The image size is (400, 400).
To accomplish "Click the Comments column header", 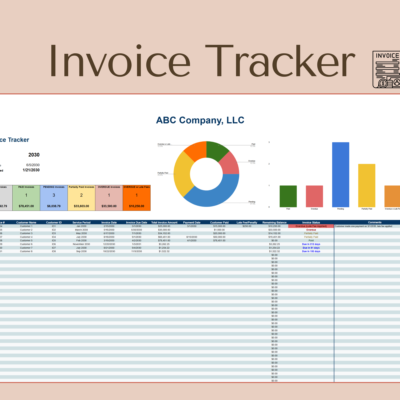I will tap(375, 222).
